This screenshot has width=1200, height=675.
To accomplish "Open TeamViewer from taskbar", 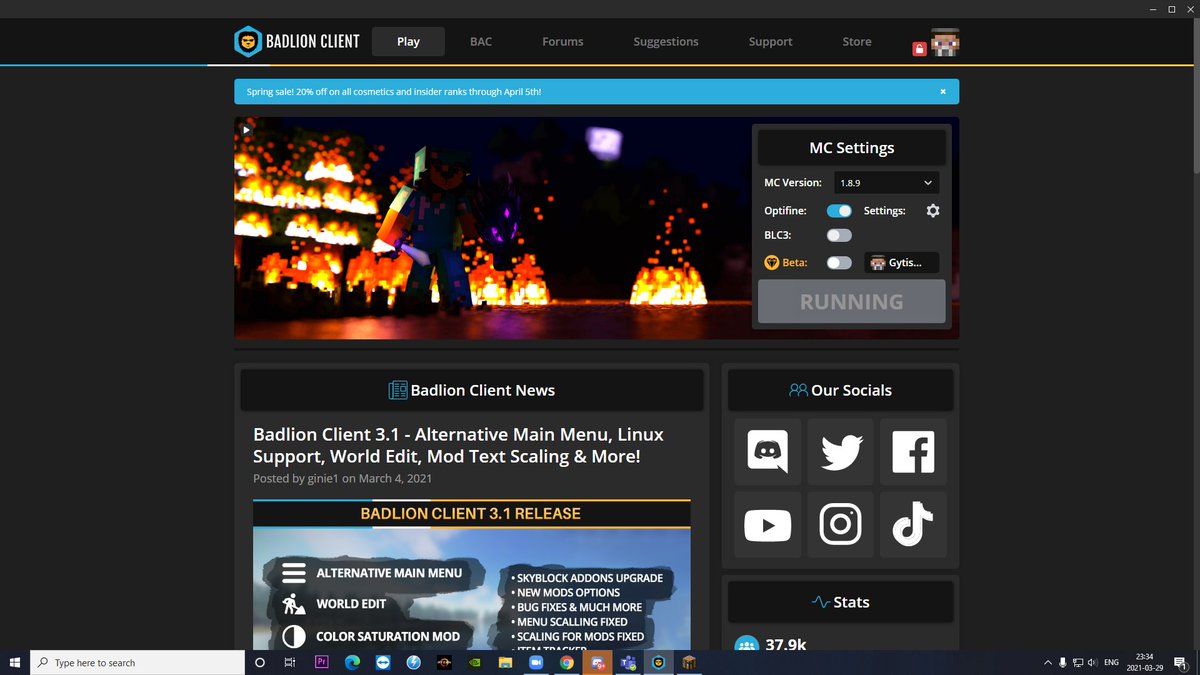I will tap(383, 662).
